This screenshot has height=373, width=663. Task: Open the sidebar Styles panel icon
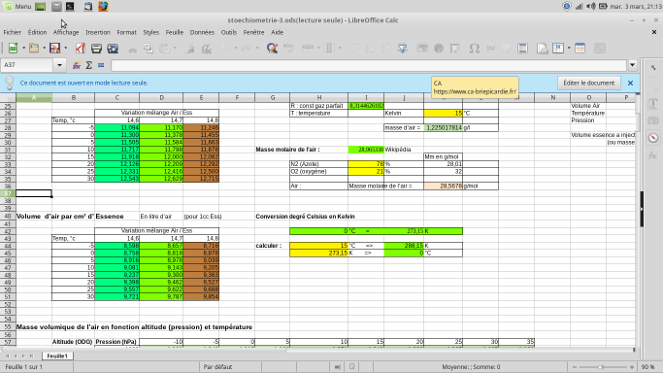click(x=653, y=104)
